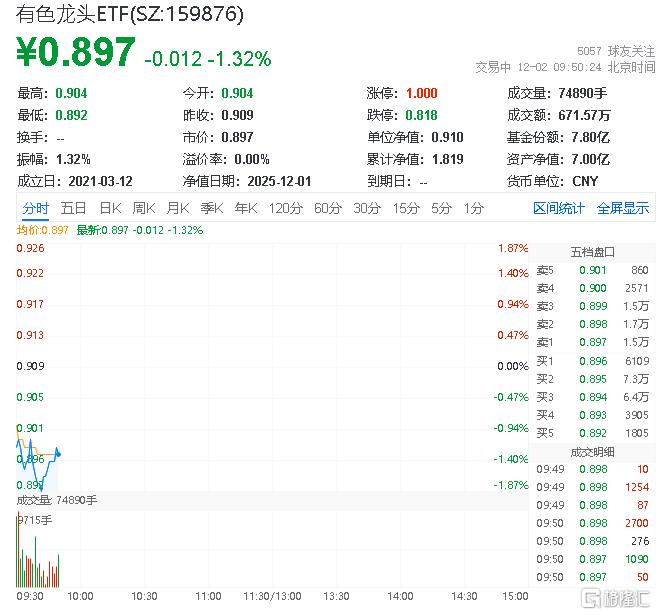This screenshot has width=656, height=615.
Task: Click the 全屏显示 link
Action: pyautogui.click(x=623, y=208)
